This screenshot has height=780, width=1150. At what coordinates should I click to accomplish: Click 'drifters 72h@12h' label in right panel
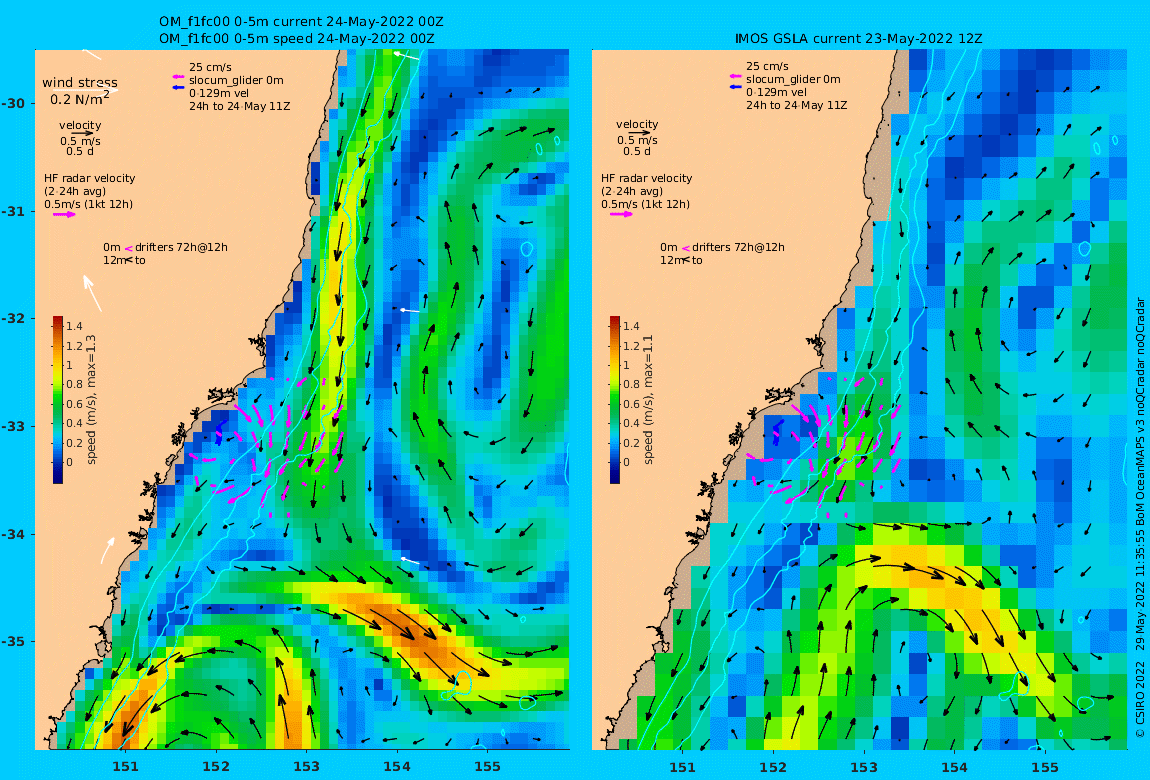[739, 248]
